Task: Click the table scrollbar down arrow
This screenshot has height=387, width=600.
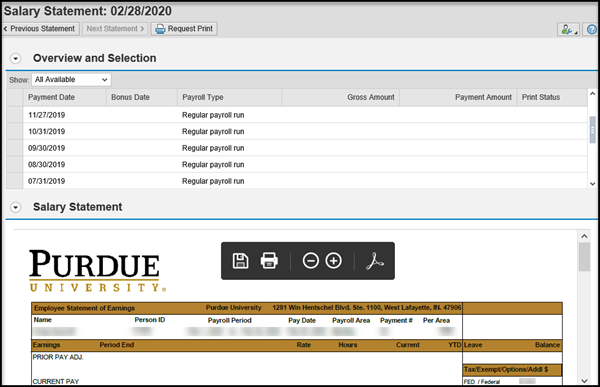Action: click(x=592, y=184)
